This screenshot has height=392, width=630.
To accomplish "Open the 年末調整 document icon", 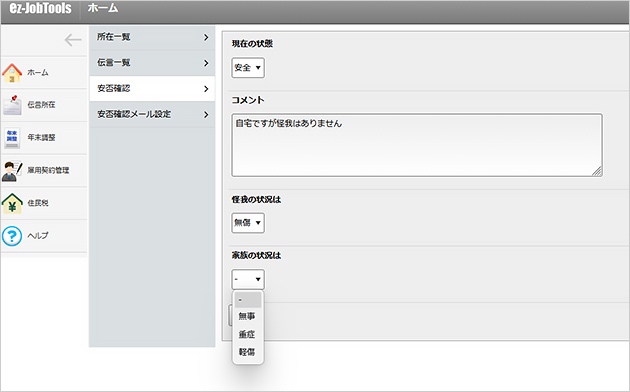I will tap(12, 138).
